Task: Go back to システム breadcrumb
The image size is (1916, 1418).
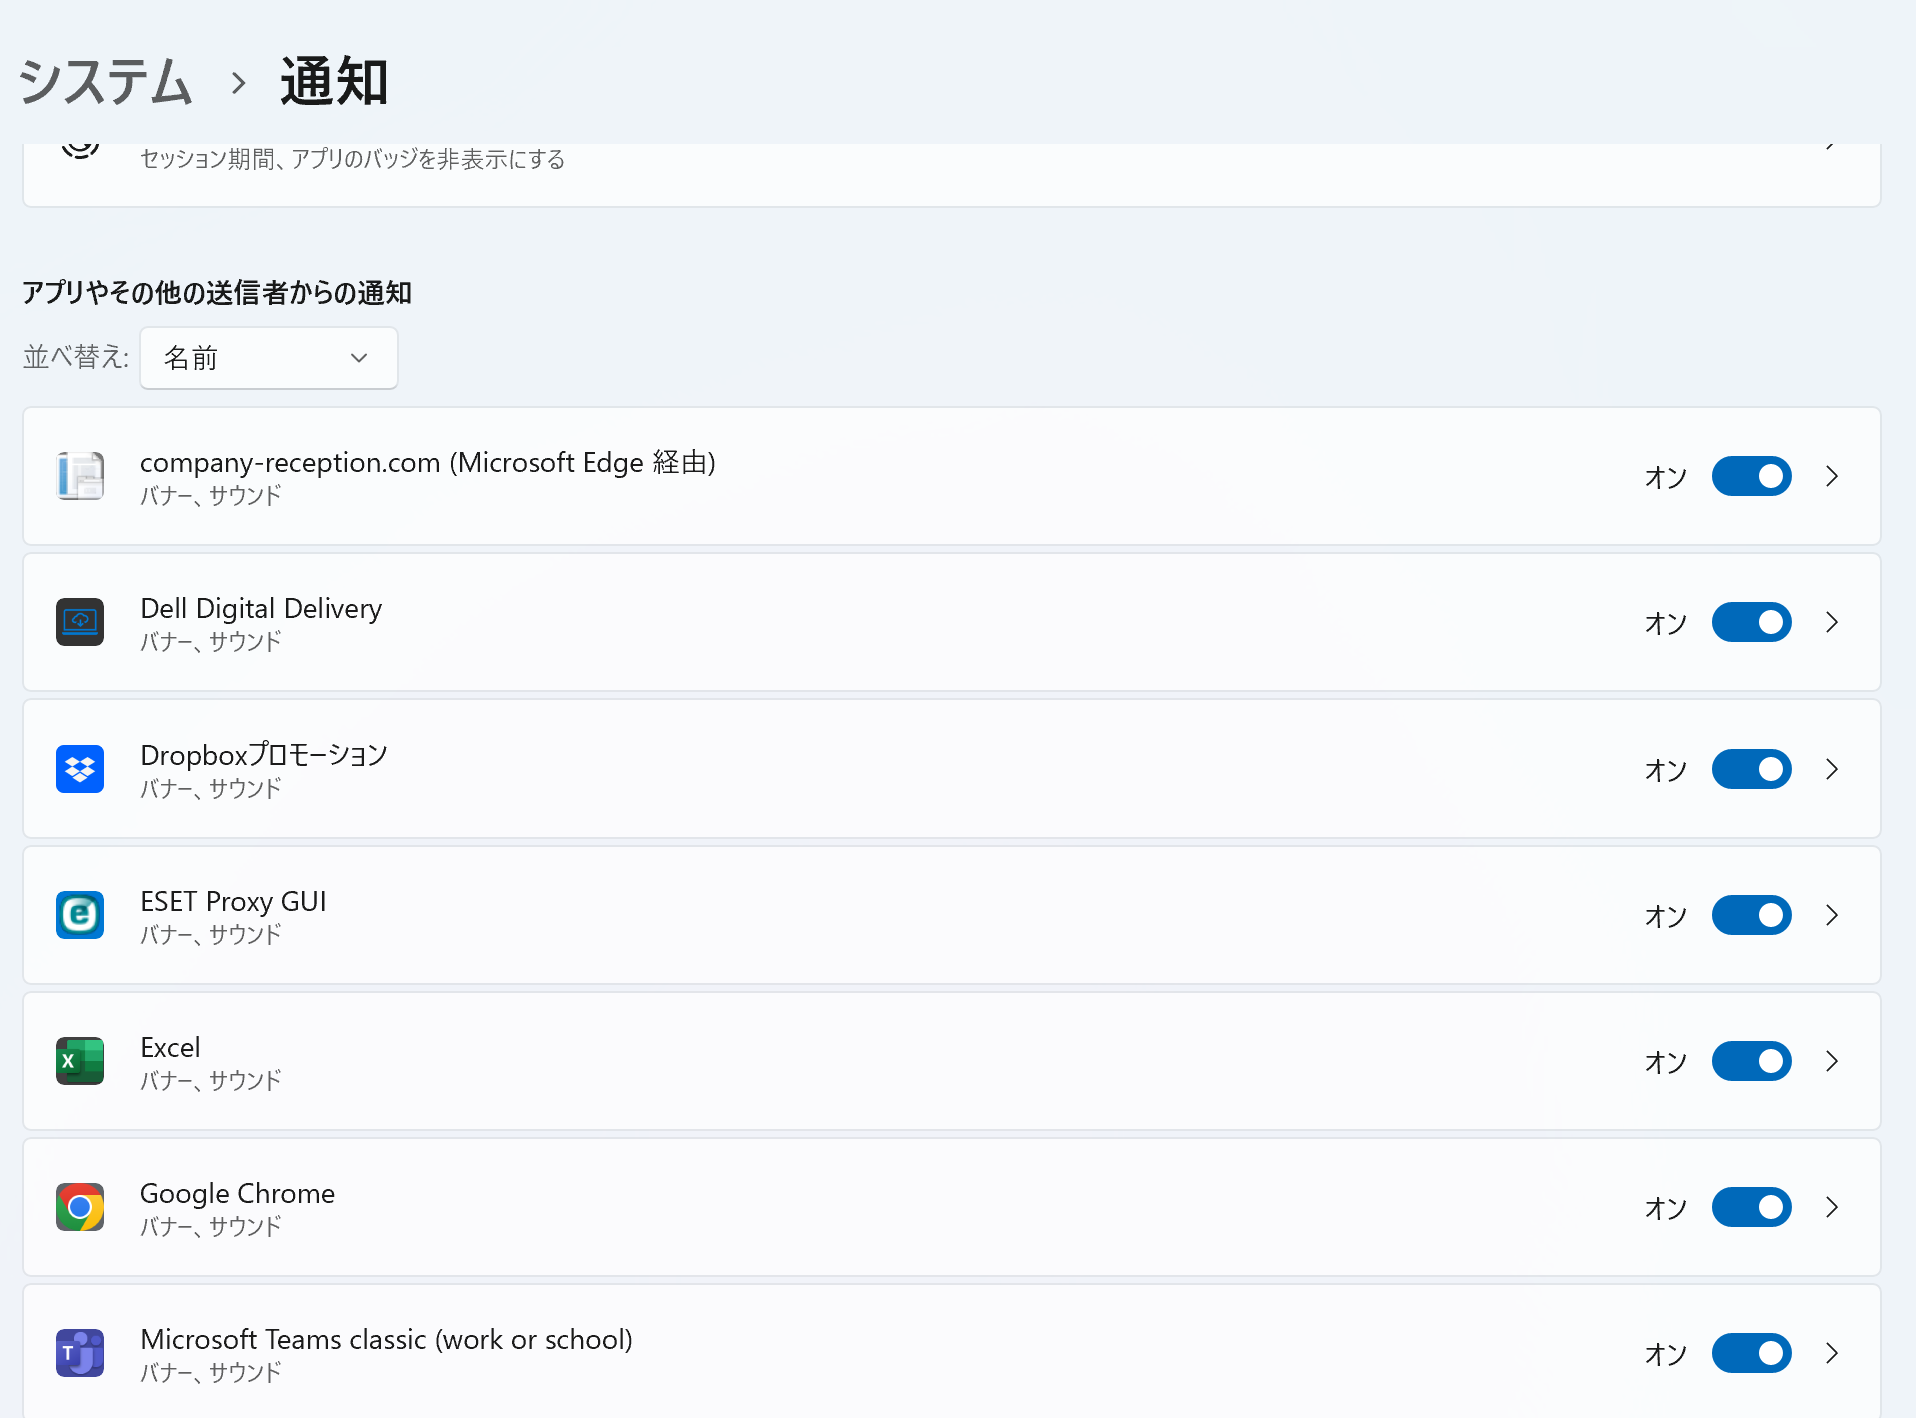Action: point(105,81)
